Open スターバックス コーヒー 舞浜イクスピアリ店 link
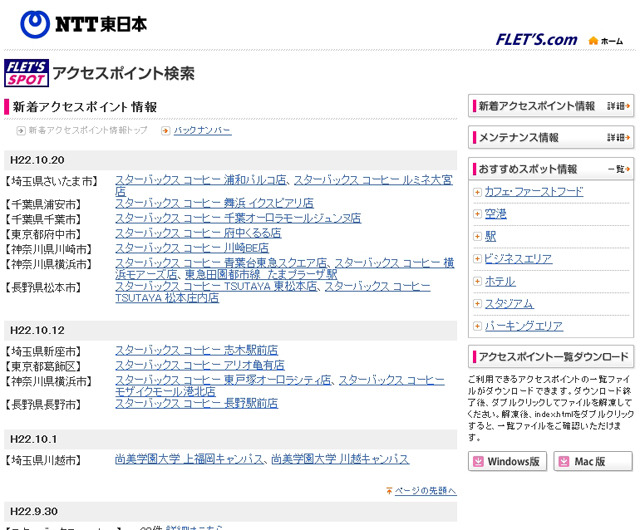 coord(214,203)
